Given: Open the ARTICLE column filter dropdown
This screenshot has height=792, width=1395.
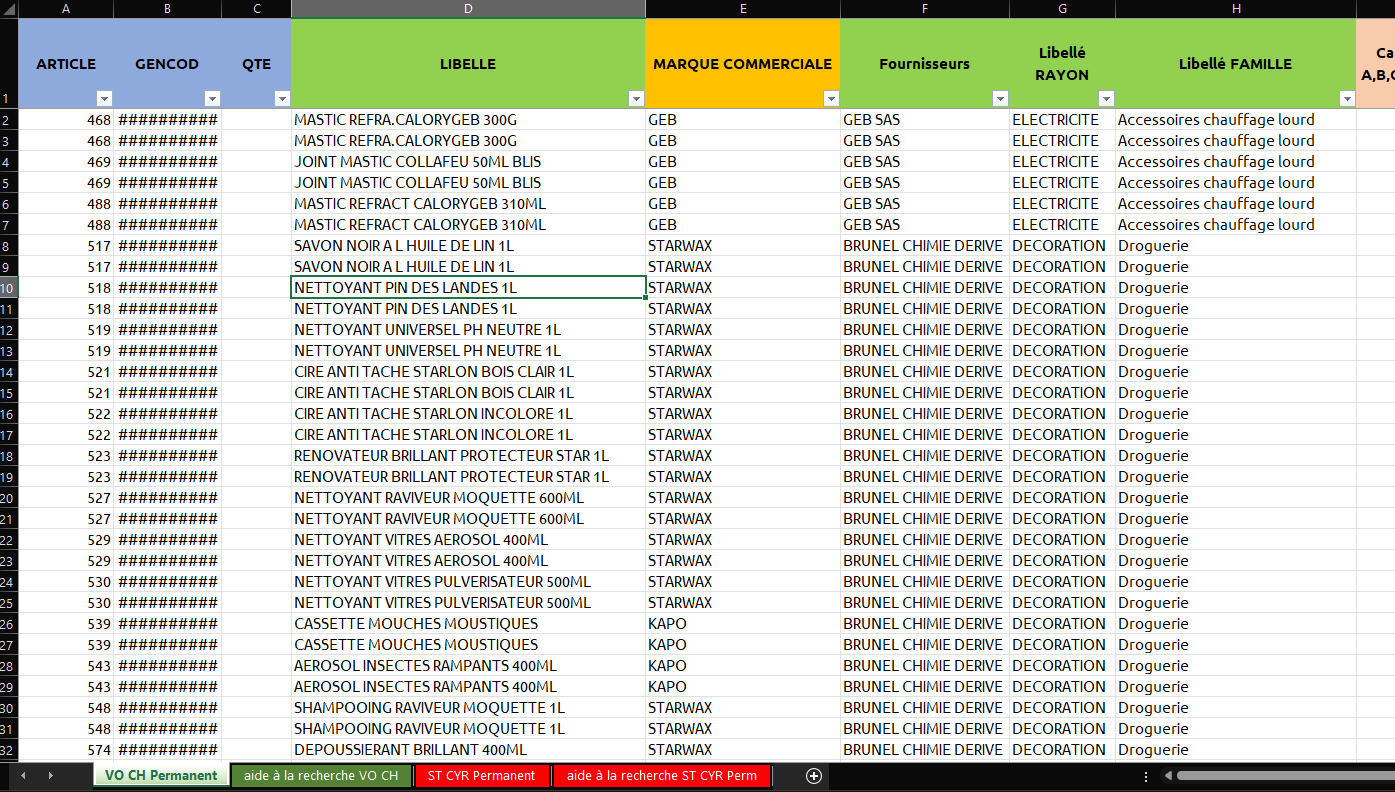Looking at the screenshot, I should point(104,98).
